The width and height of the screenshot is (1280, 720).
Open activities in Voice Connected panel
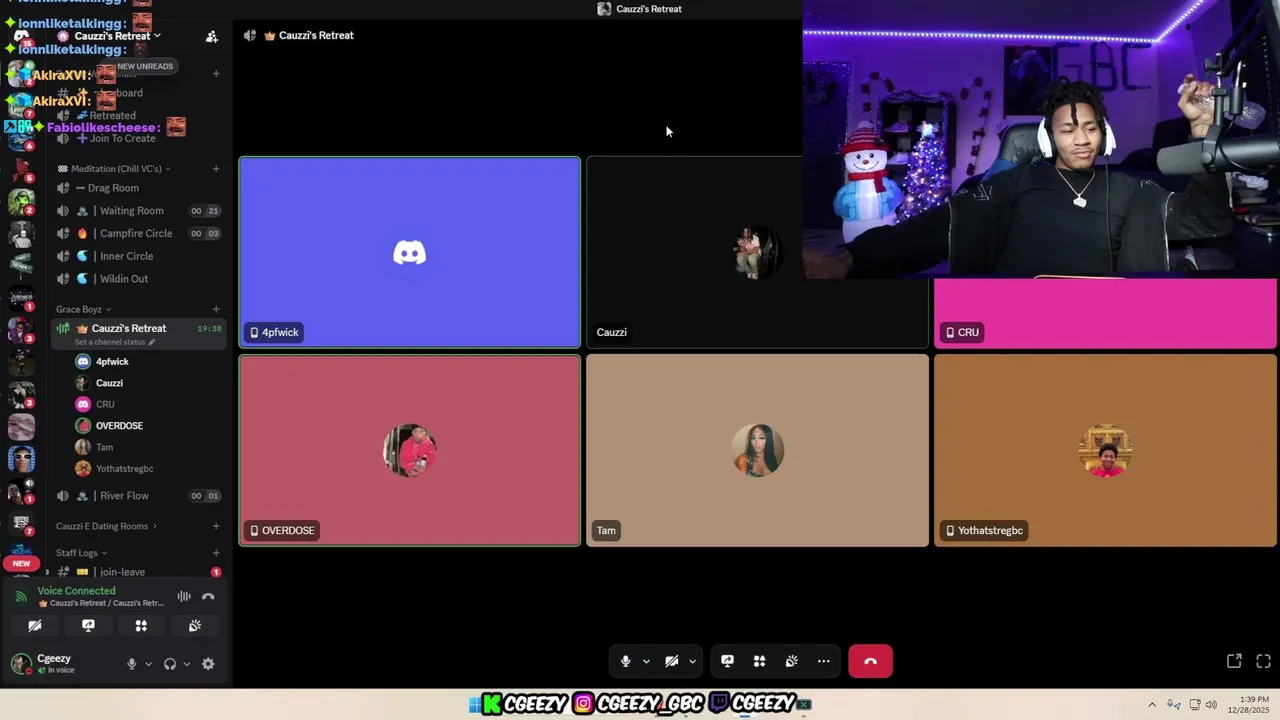(141, 626)
